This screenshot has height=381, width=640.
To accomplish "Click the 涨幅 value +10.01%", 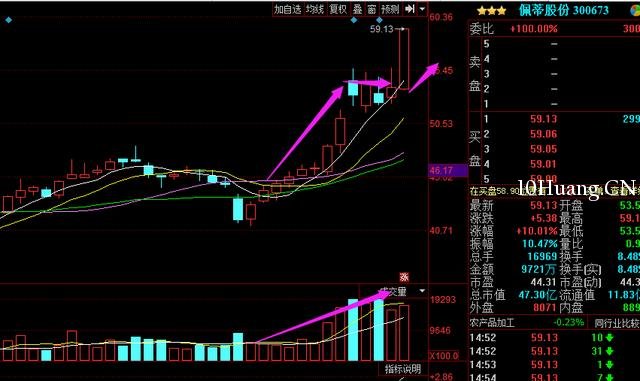I will tap(536, 231).
